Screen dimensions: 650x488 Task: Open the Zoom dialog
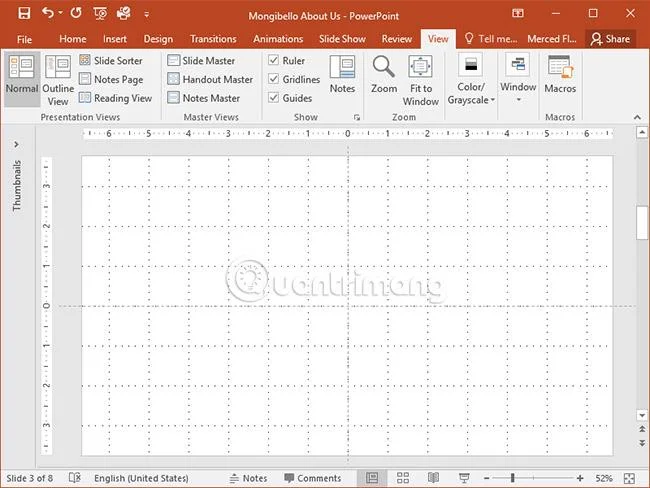click(384, 75)
